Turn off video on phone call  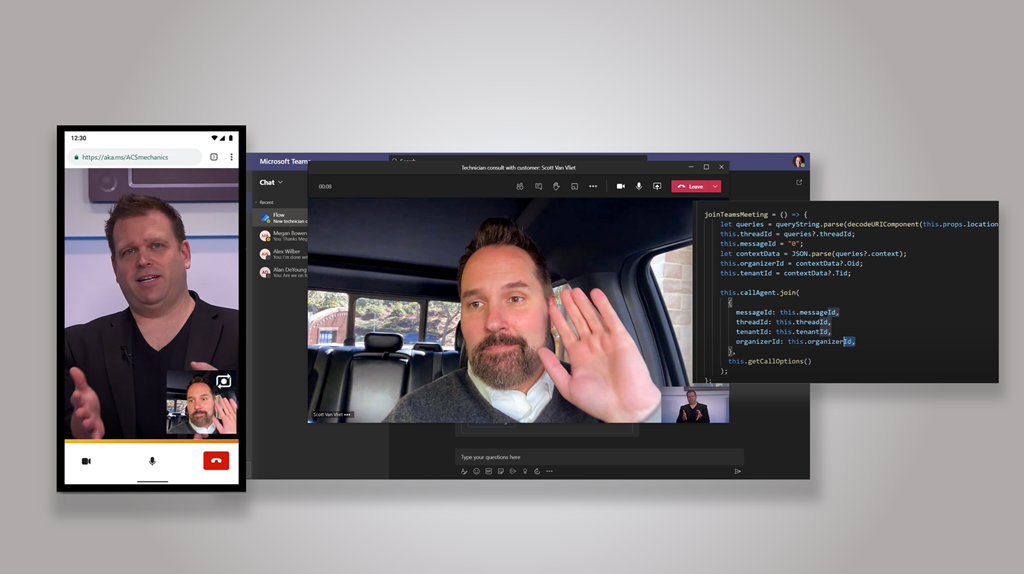pyautogui.click(x=86, y=461)
